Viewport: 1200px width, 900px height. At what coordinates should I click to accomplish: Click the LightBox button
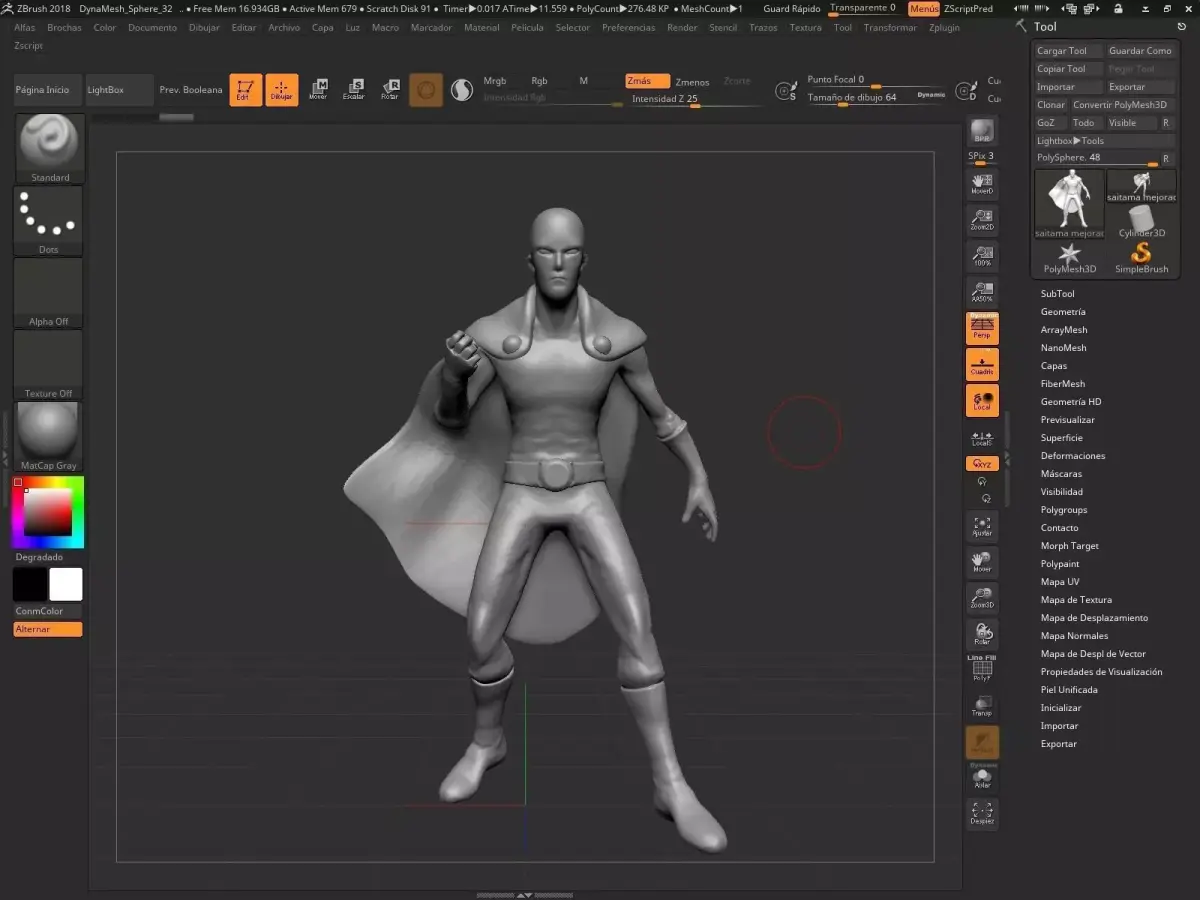coord(120,90)
